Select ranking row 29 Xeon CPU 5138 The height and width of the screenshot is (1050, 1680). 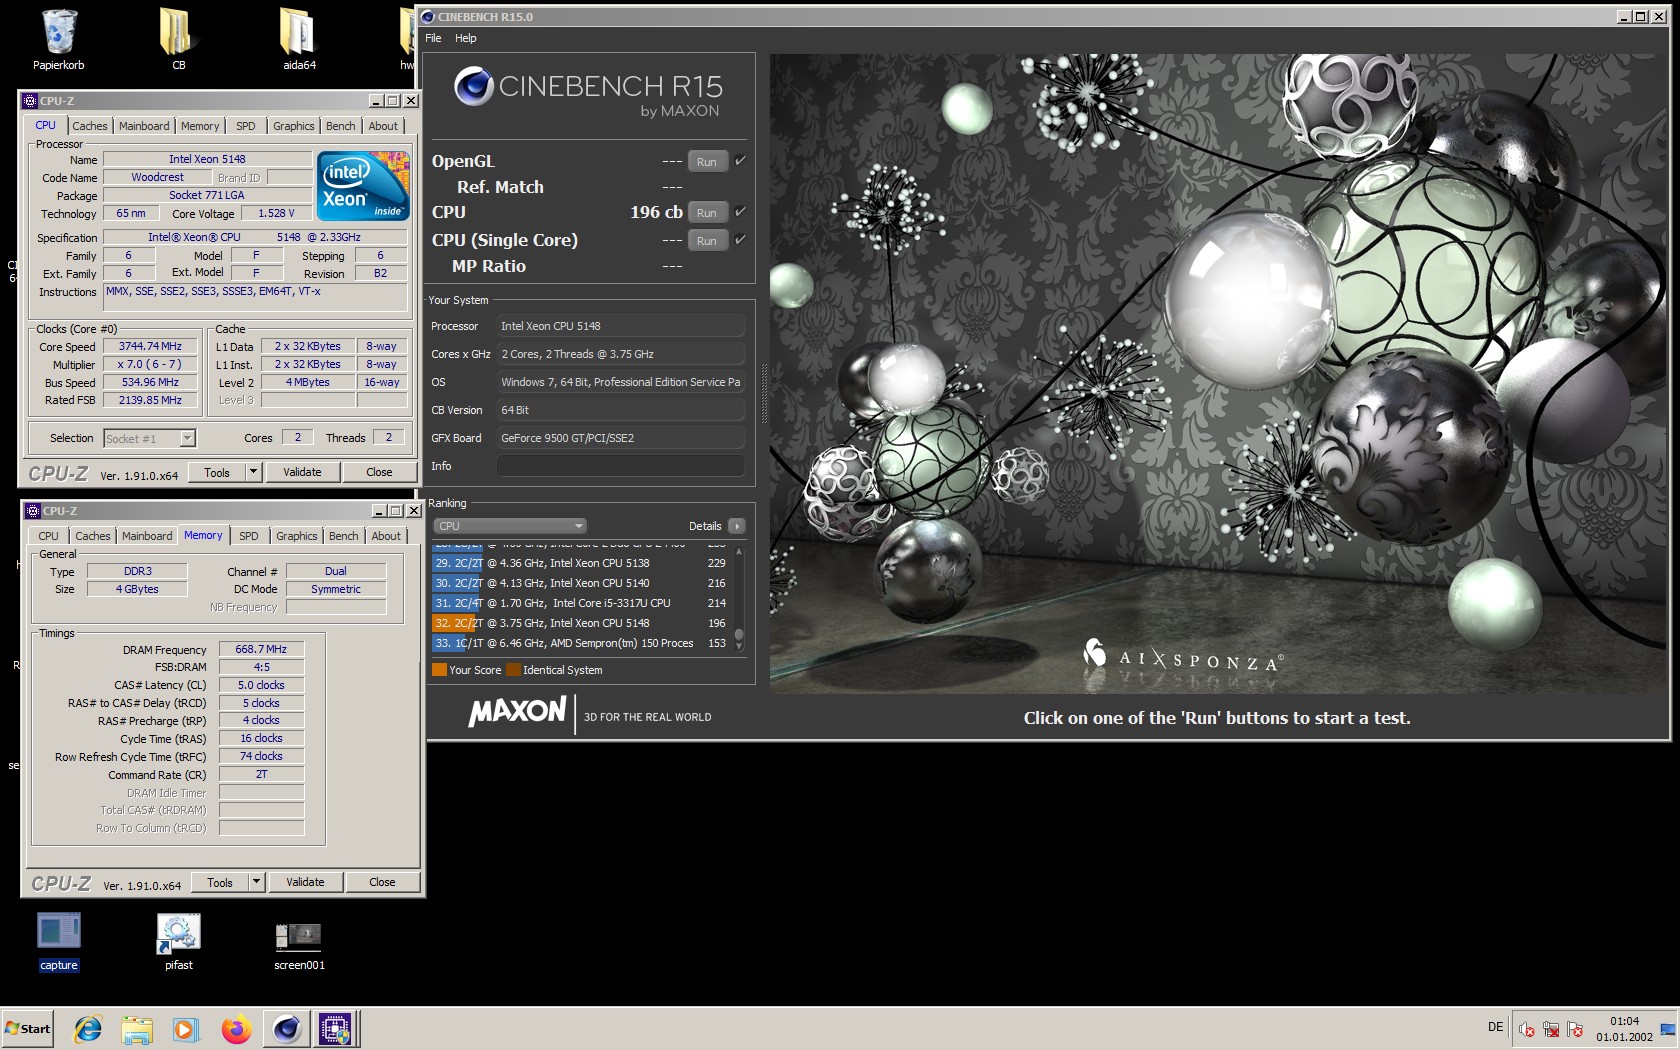pos(580,563)
